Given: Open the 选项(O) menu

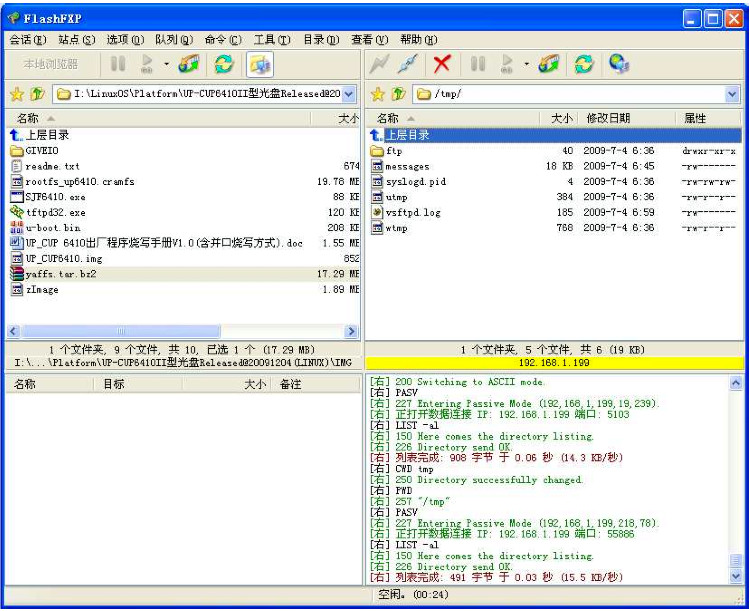Looking at the screenshot, I should [x=125, y=40].
